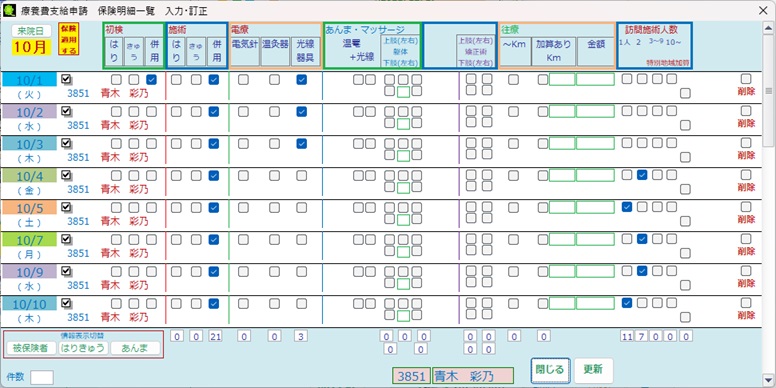
Task: Uncheck 光線器具 for the 10/3 row
Action: coord(301,144)
